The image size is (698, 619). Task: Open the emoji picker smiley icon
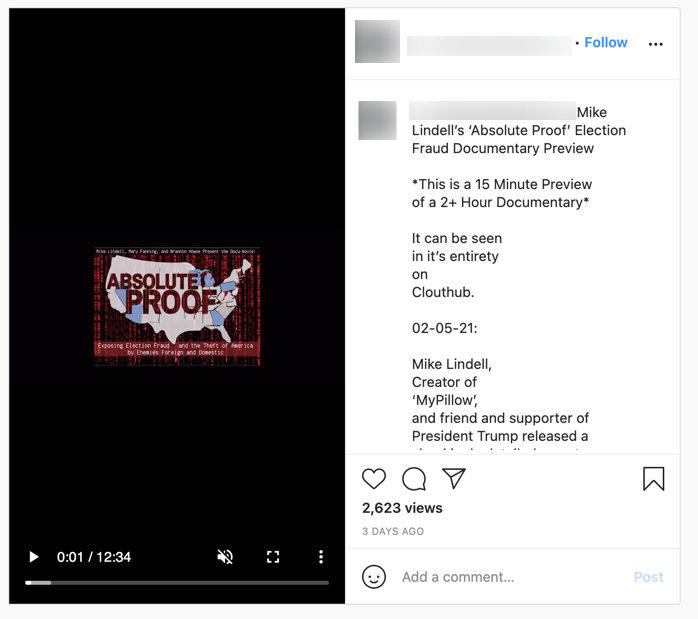click(x=374, y=577)
